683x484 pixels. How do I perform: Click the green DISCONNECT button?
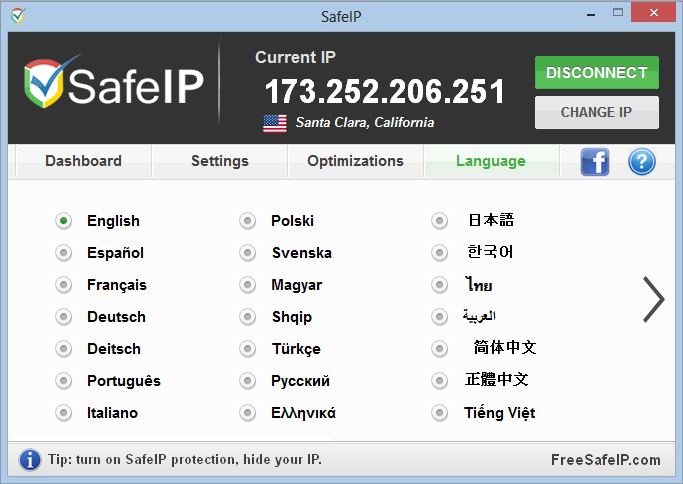[597, 72]
